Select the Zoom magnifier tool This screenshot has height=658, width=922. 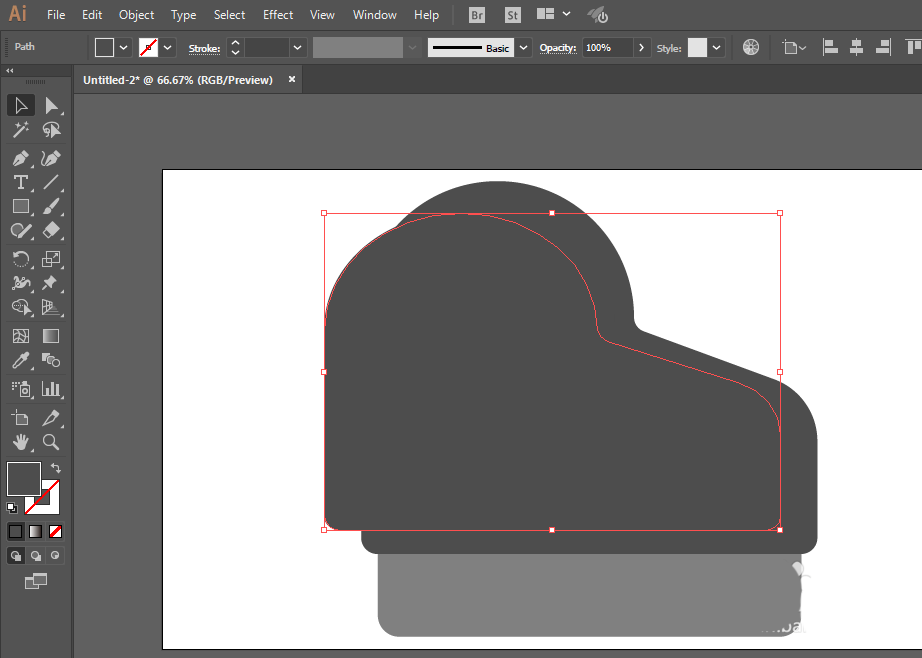coord(51,442)
